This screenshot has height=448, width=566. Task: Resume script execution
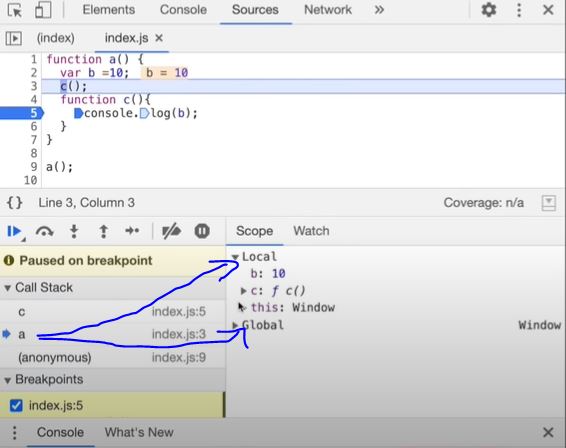click(x=14, y=231)
